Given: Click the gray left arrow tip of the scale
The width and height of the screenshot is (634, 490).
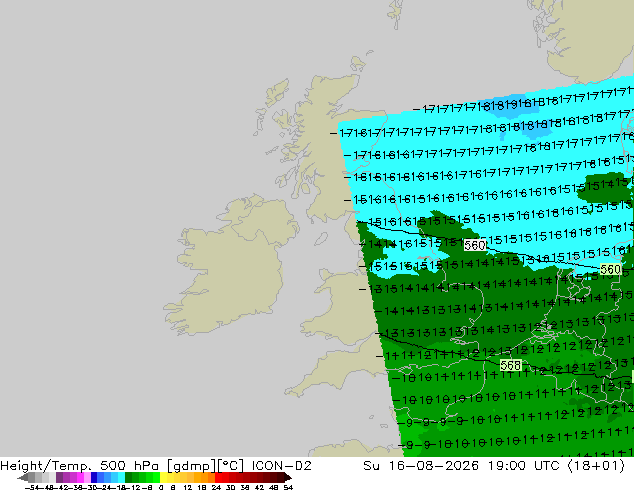Looking at the screenshot, I should click(22, 478).
